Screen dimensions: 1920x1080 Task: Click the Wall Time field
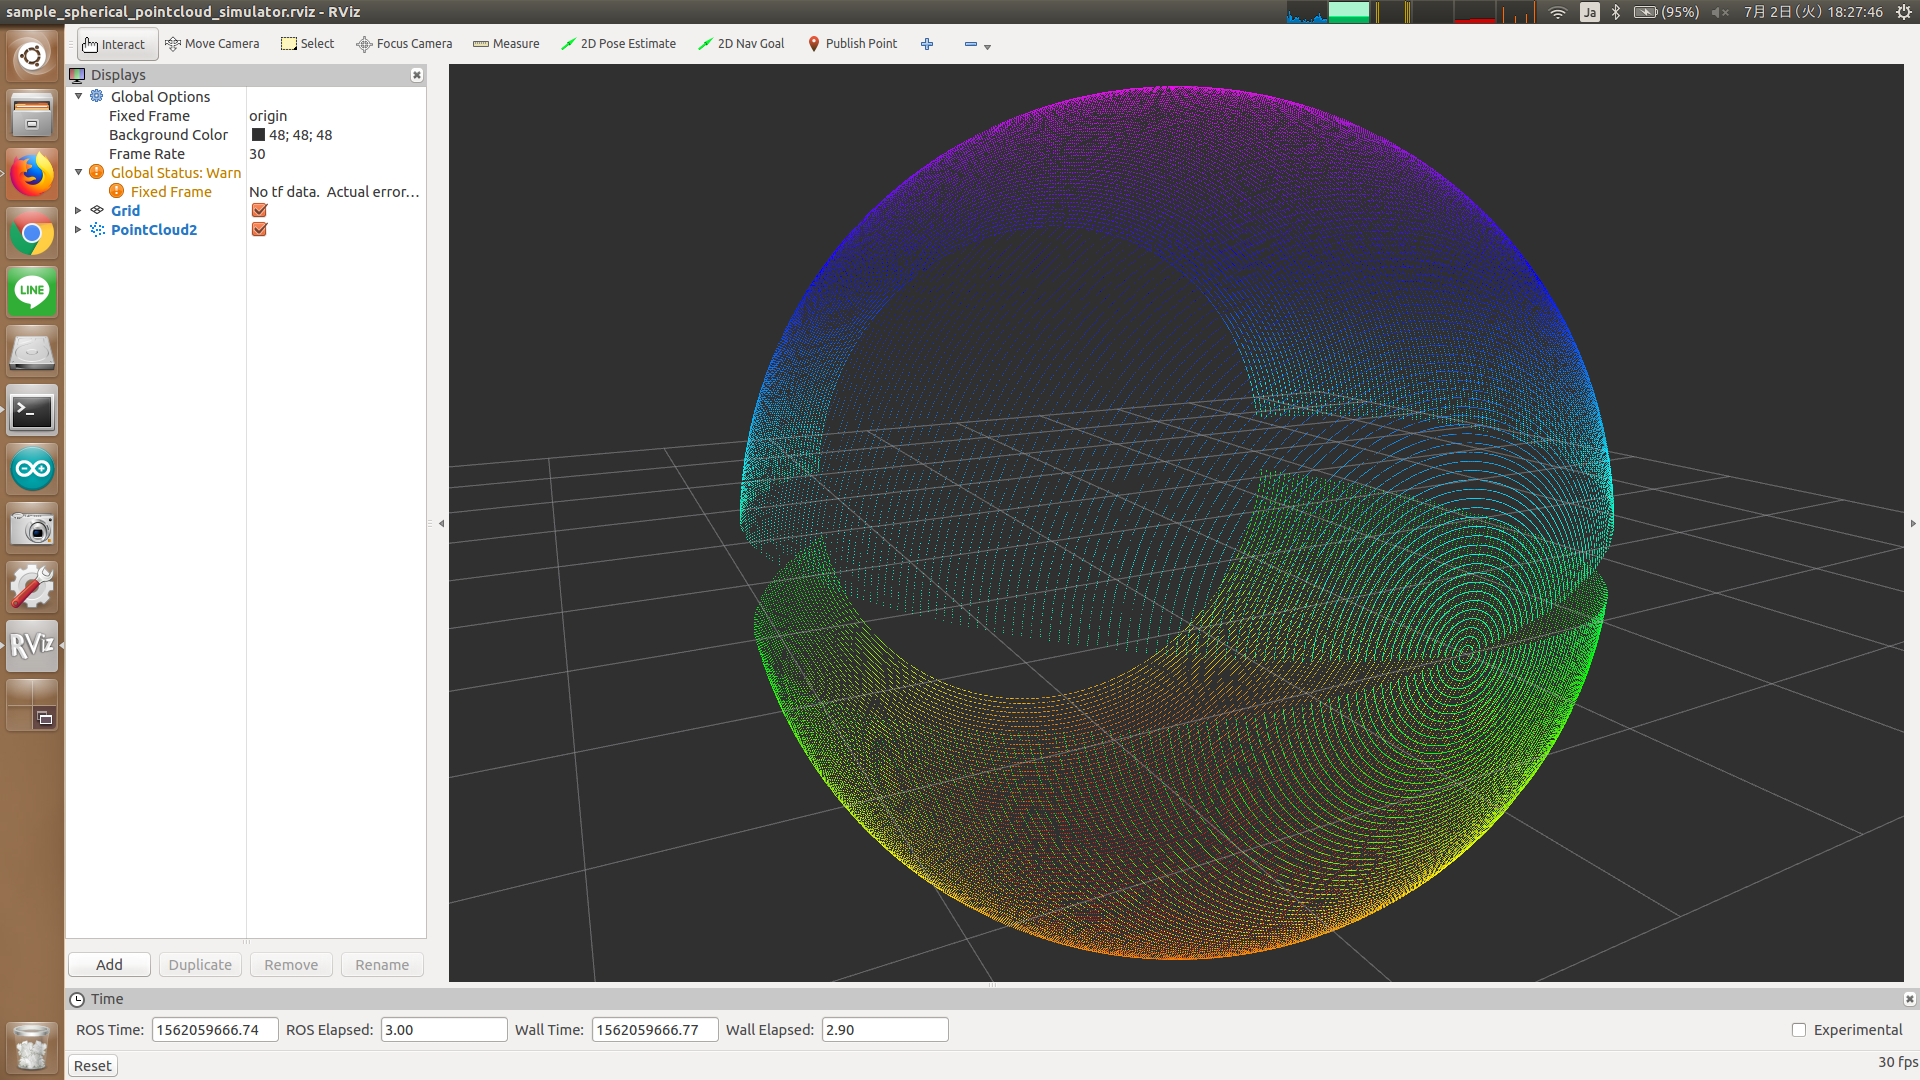point(655,1030)
